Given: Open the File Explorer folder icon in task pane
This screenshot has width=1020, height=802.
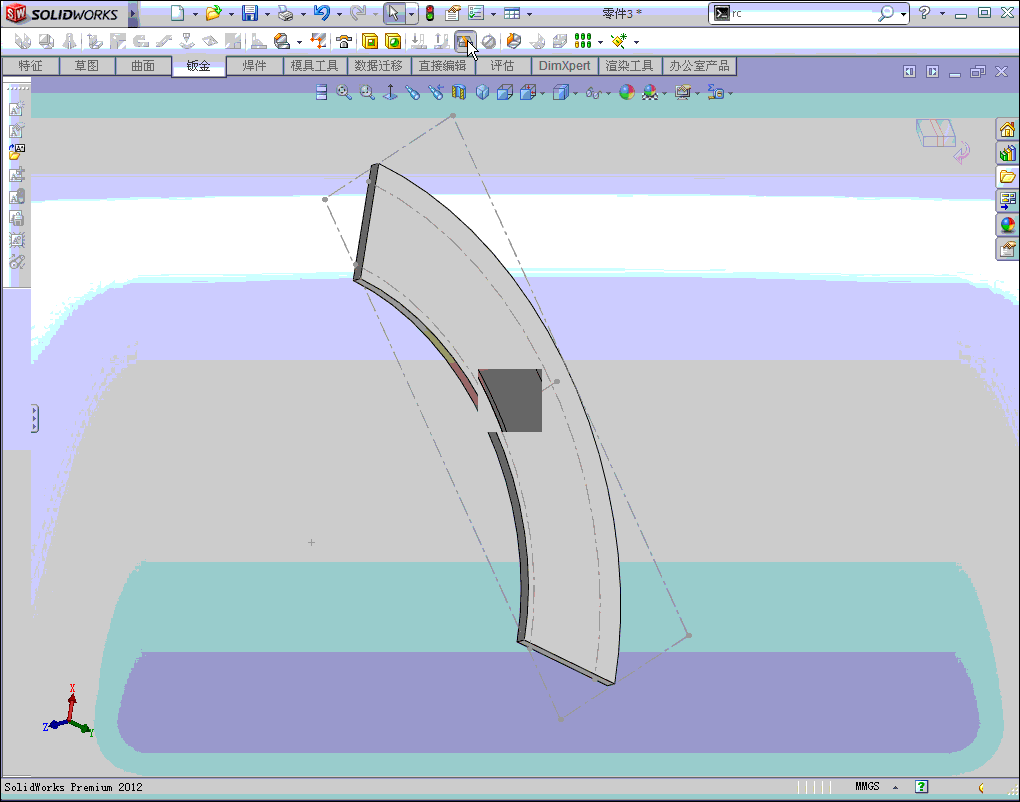Looking at the screenshot, I should coord(1007,177).
